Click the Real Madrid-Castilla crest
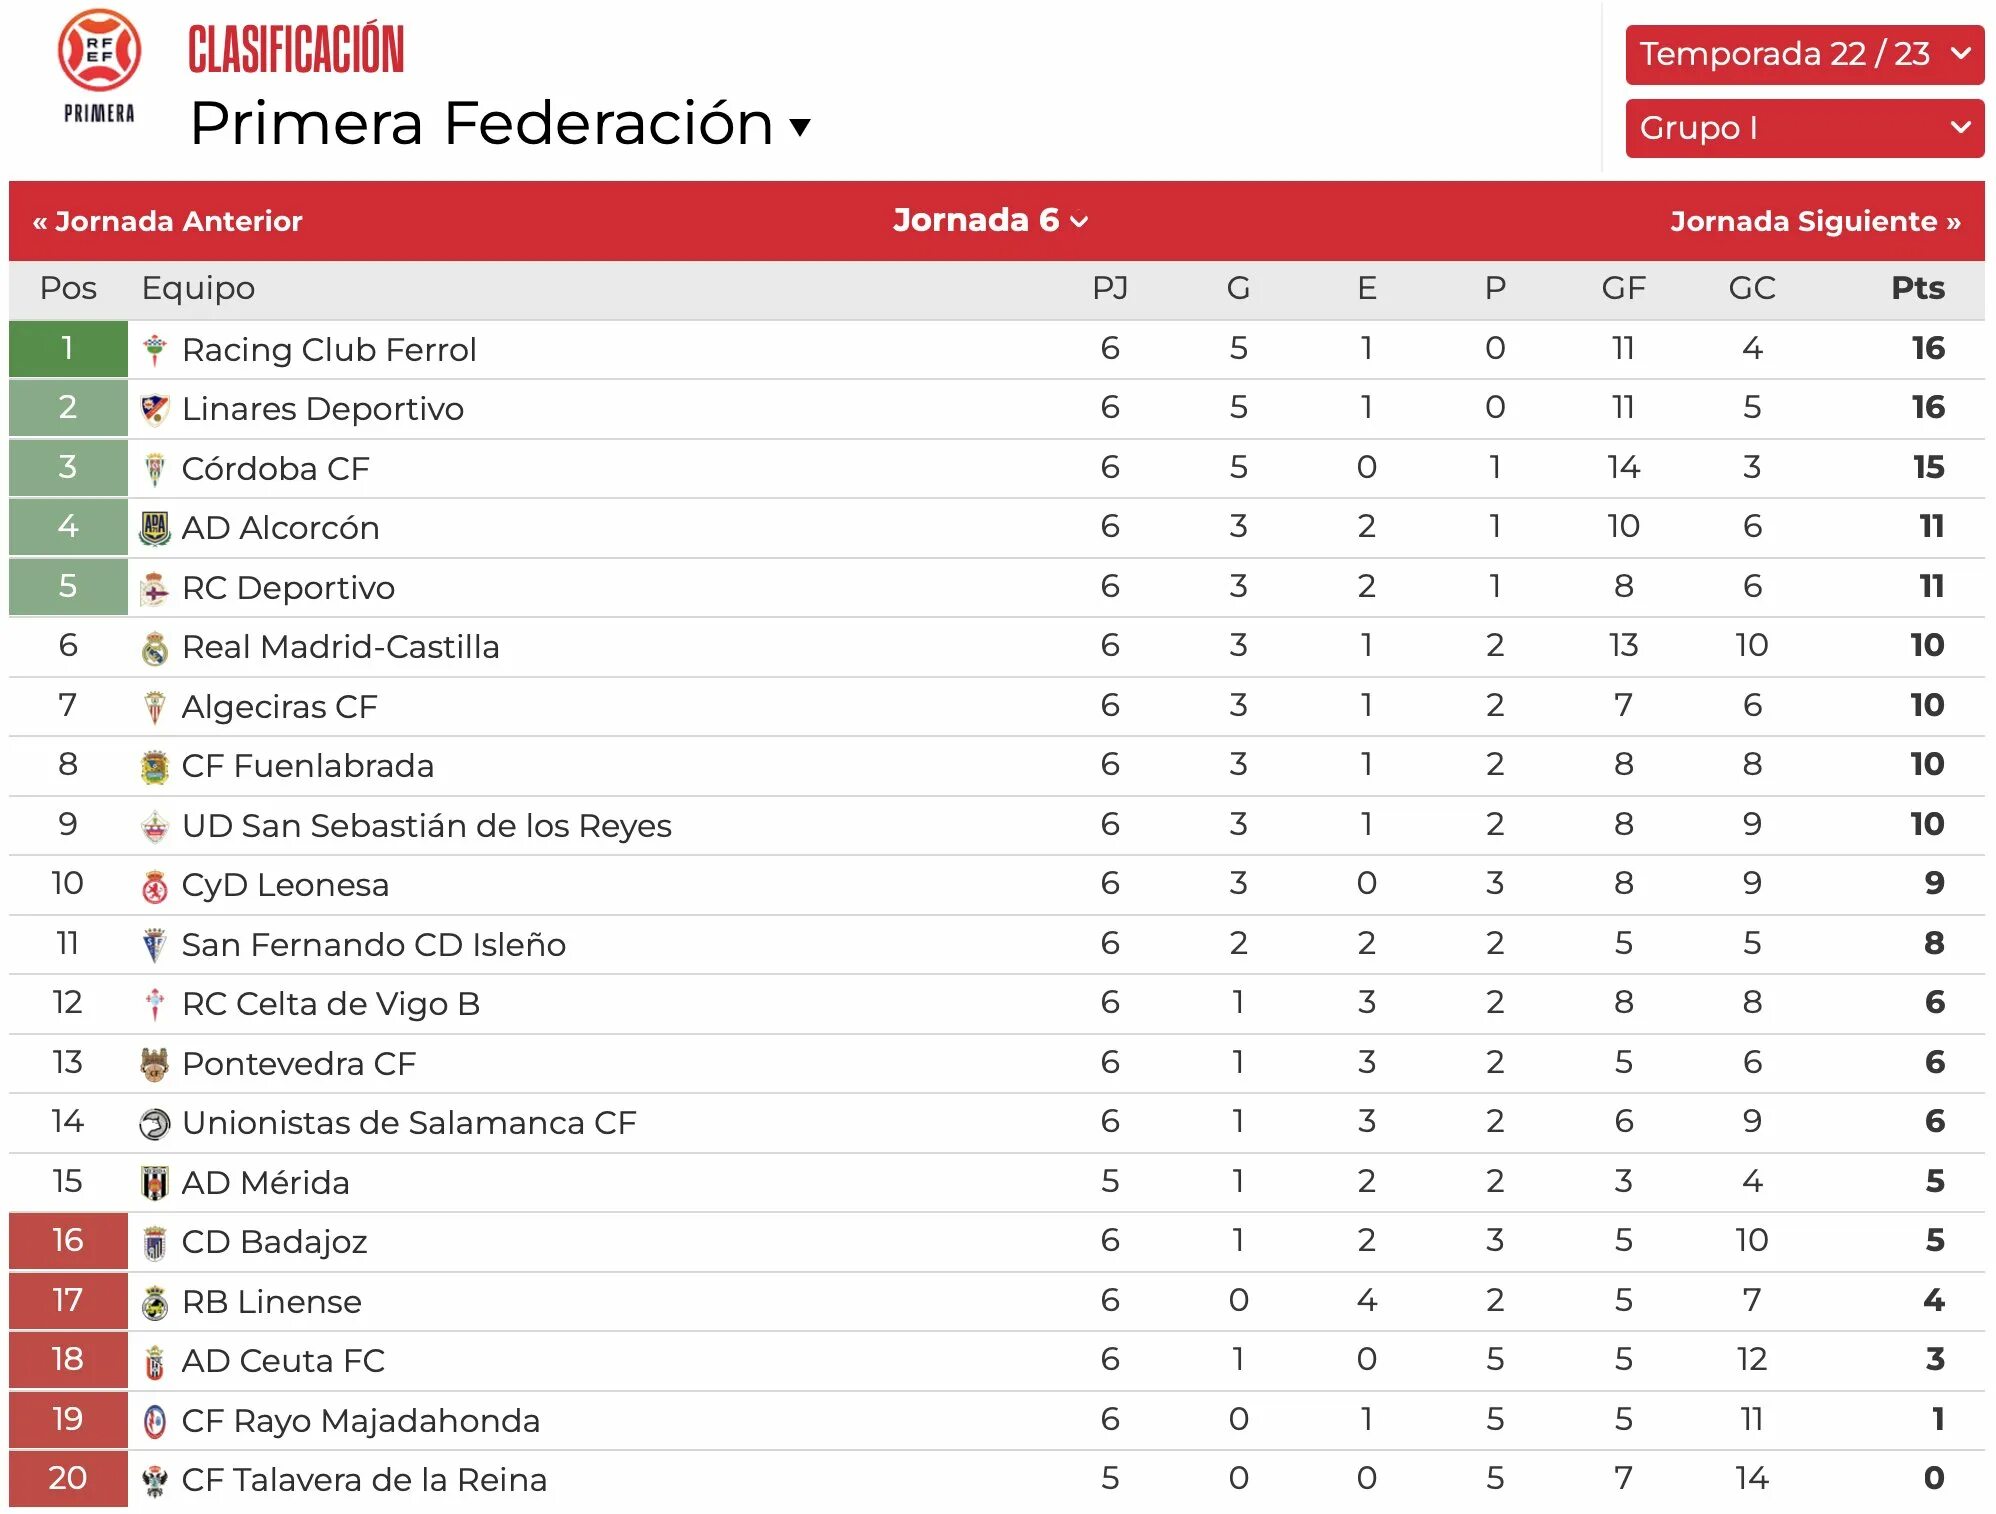Image resolution: width=1996 pixels, height=1514 pixels. point(154,648)
